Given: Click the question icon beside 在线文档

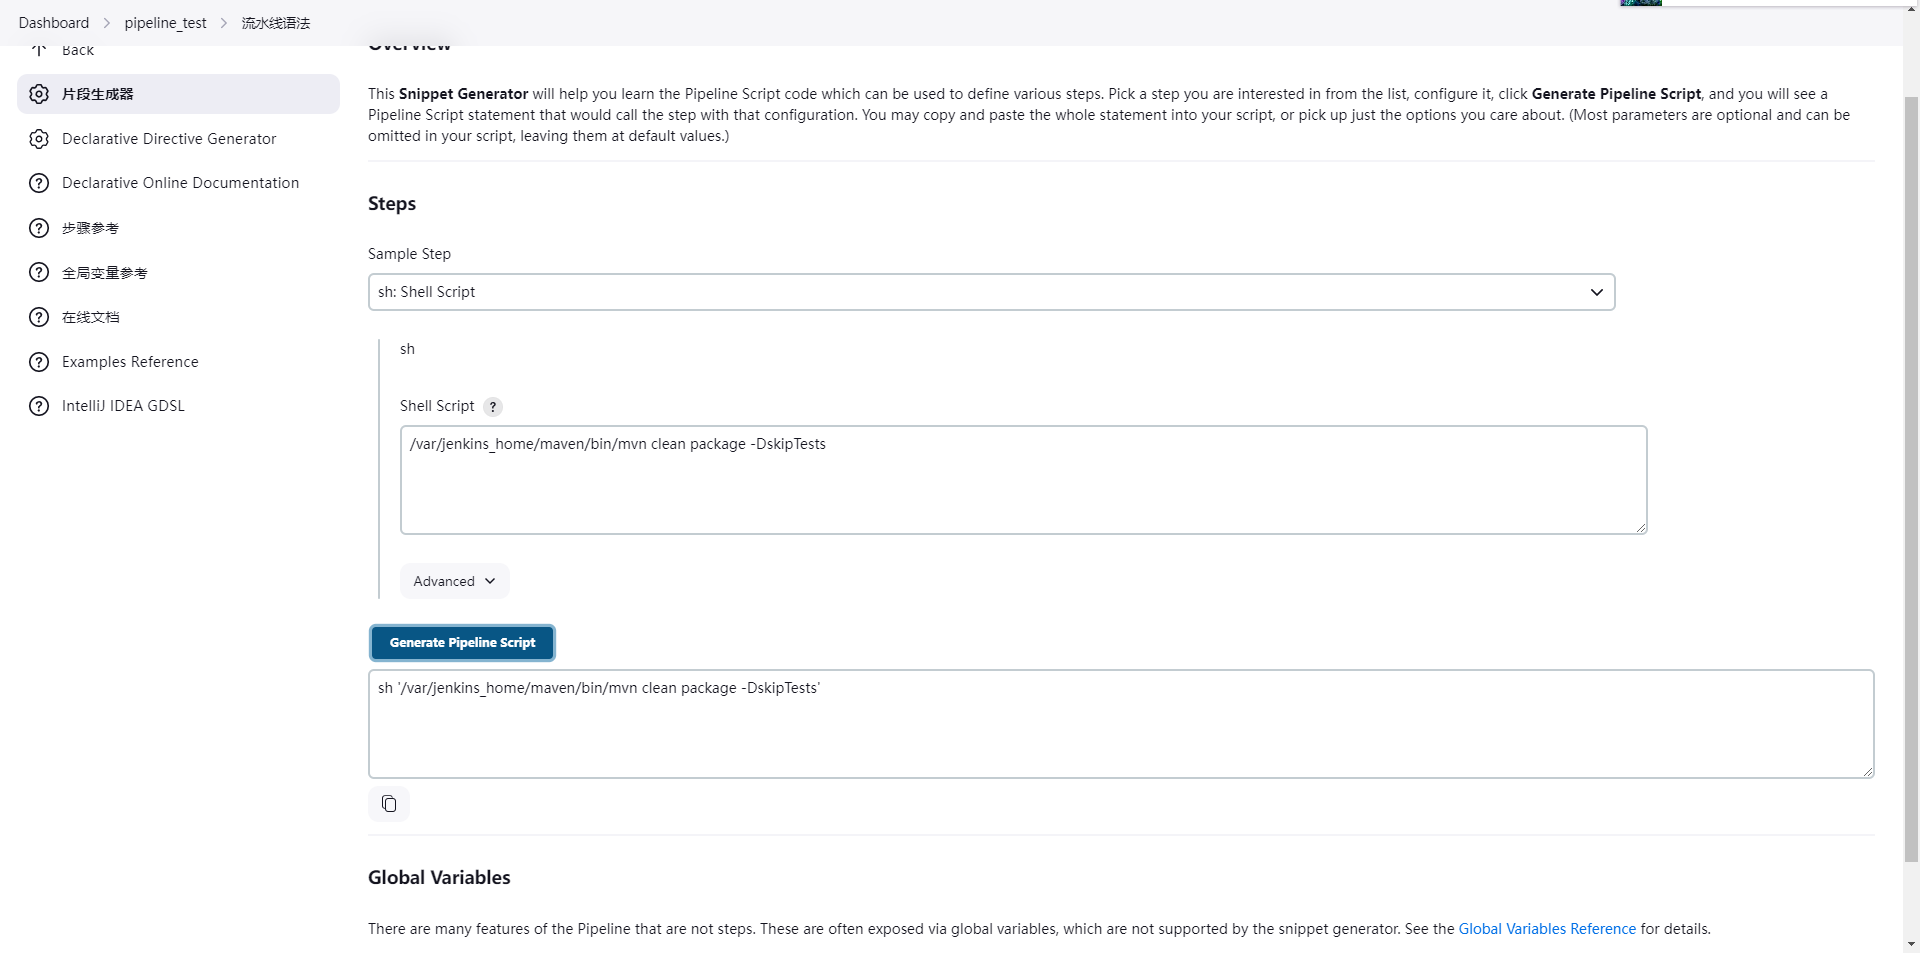Looking at the screenshot, I should (x=39, y=317).
